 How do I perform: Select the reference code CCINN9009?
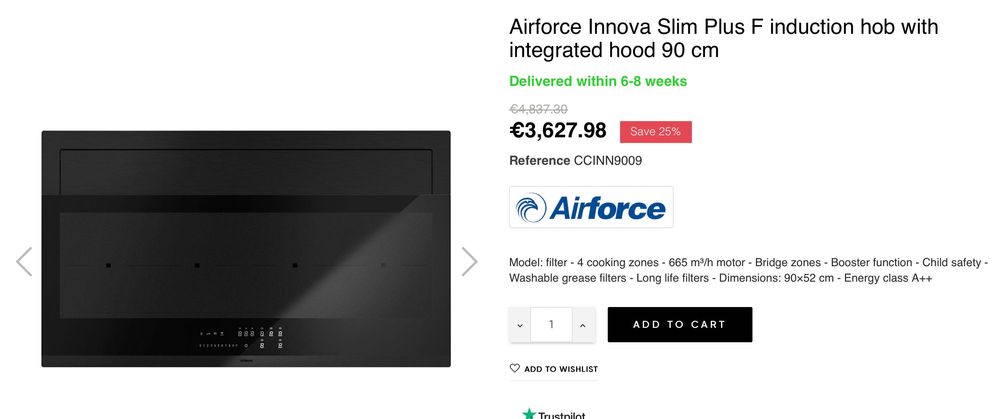608,160
